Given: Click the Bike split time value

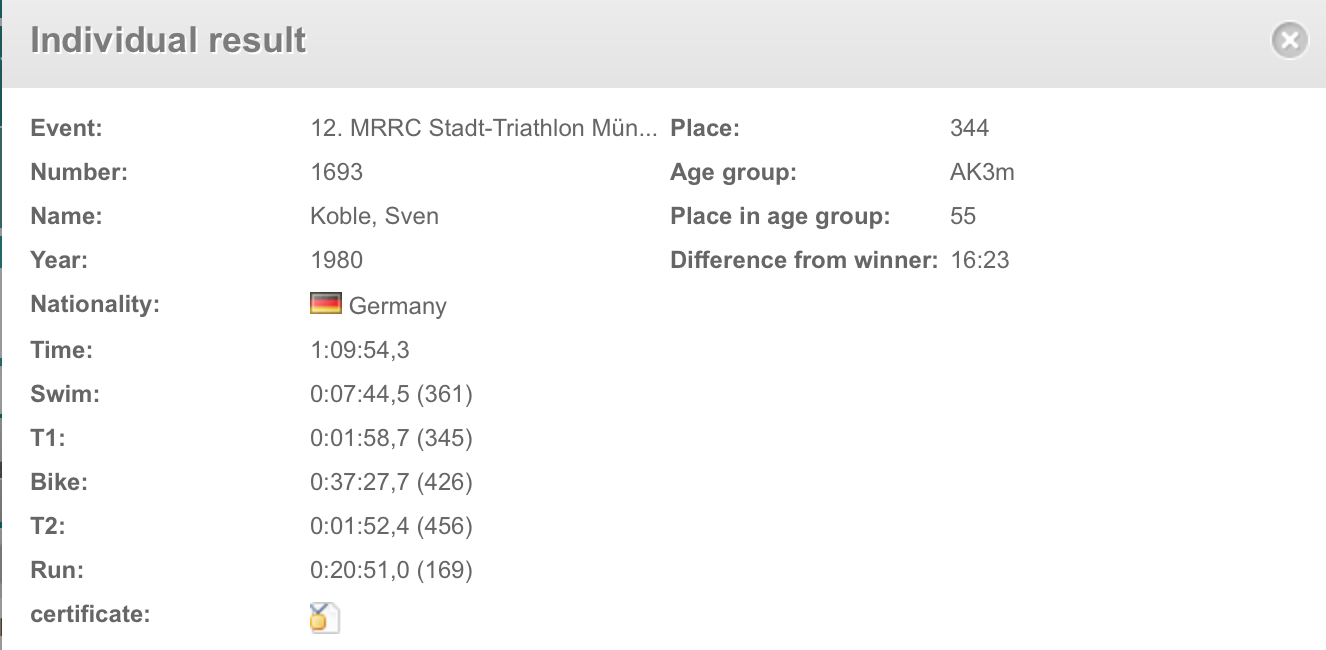Looking at the screenshot, I should point(391,482).
